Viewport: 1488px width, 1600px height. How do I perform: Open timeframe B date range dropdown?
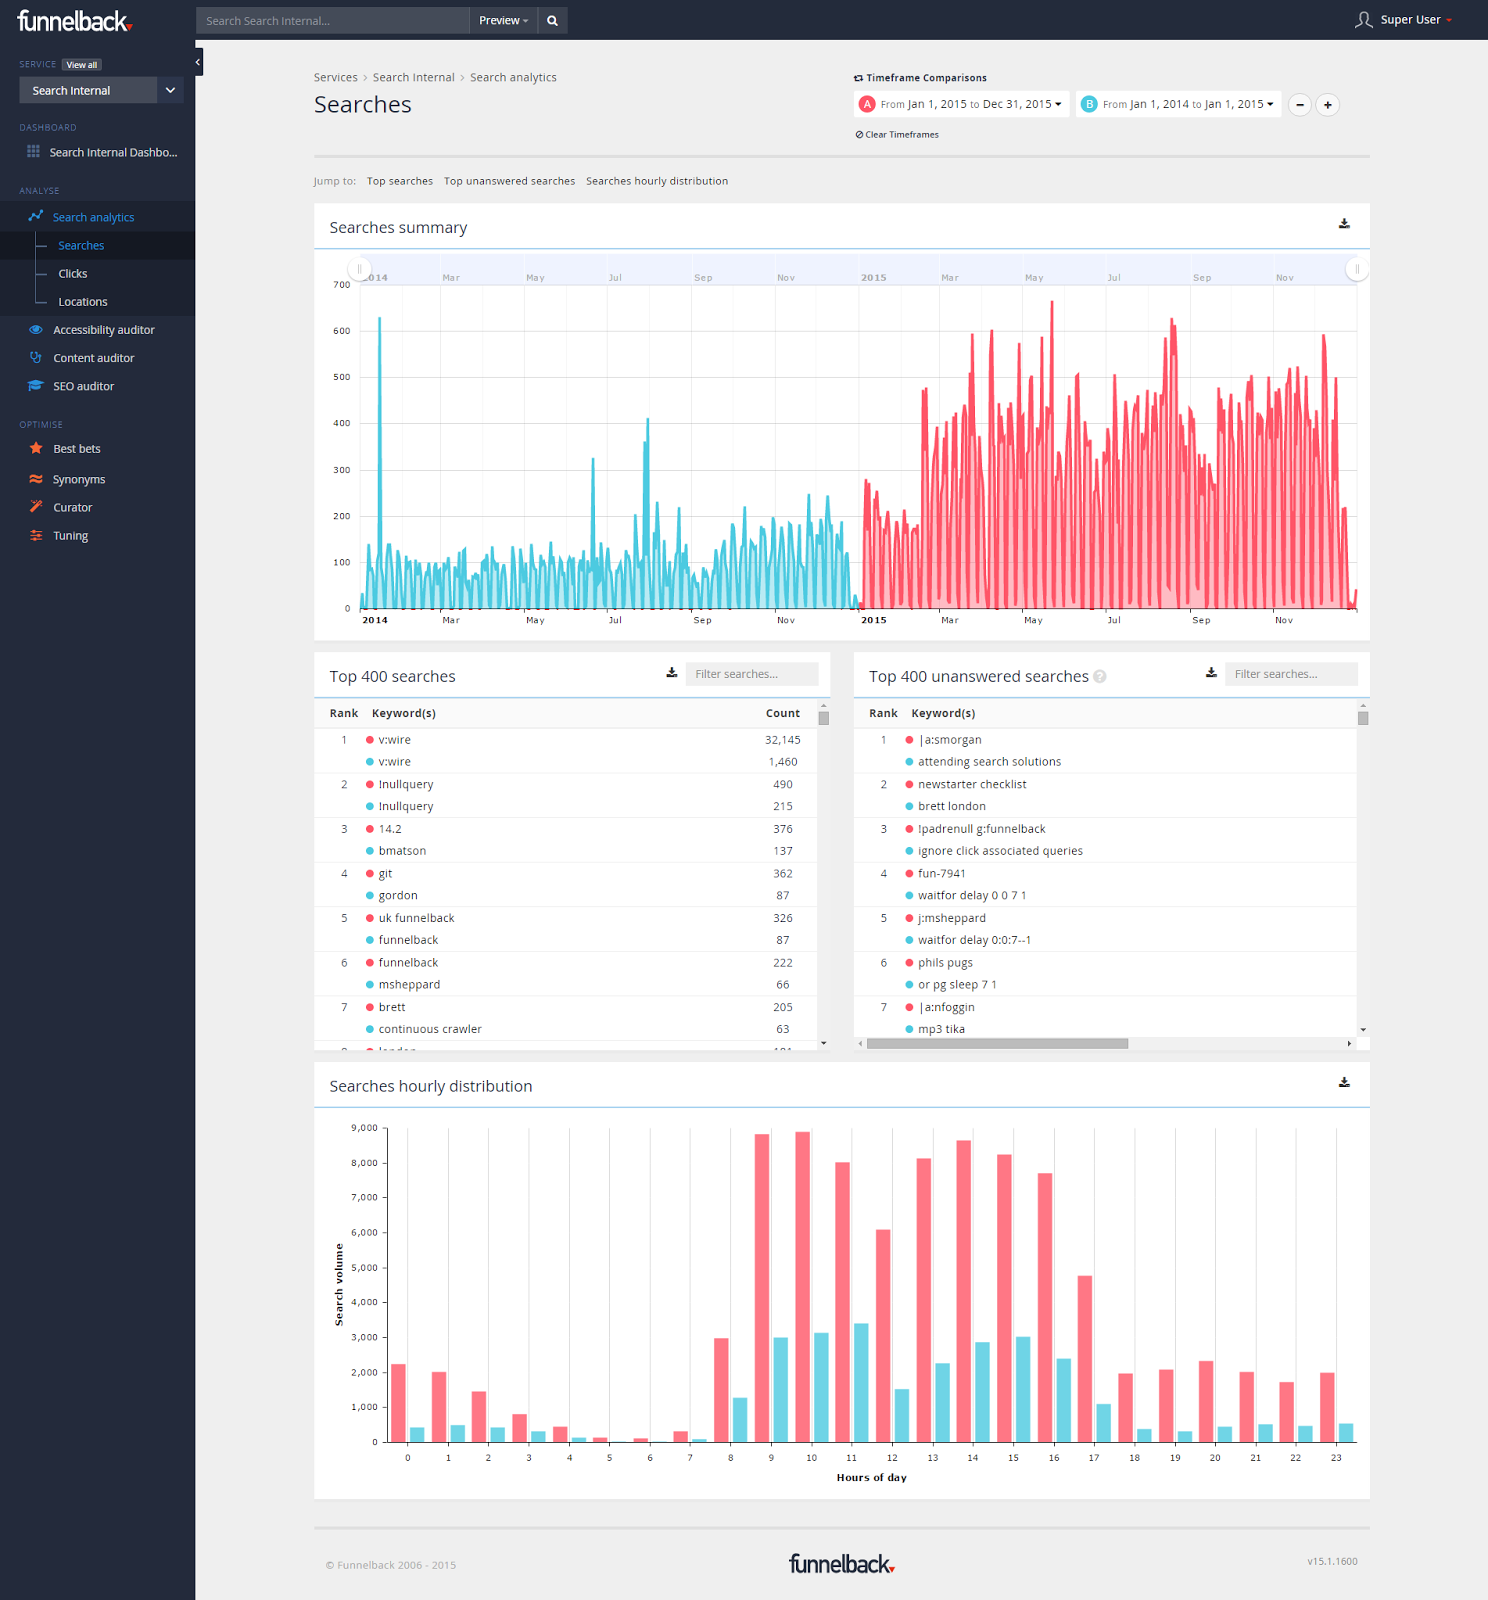coord(1179,104)
